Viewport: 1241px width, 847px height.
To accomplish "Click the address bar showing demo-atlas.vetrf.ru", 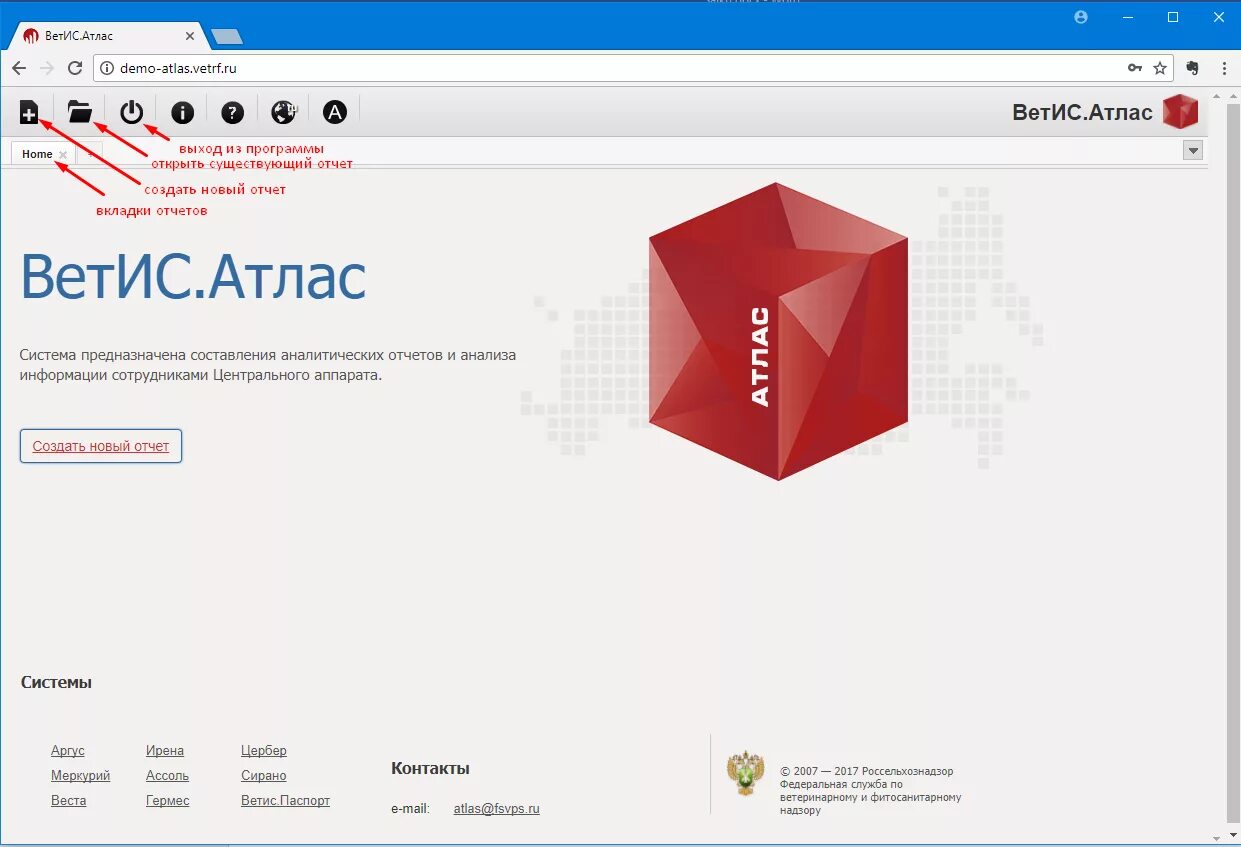I will (634, 68).
